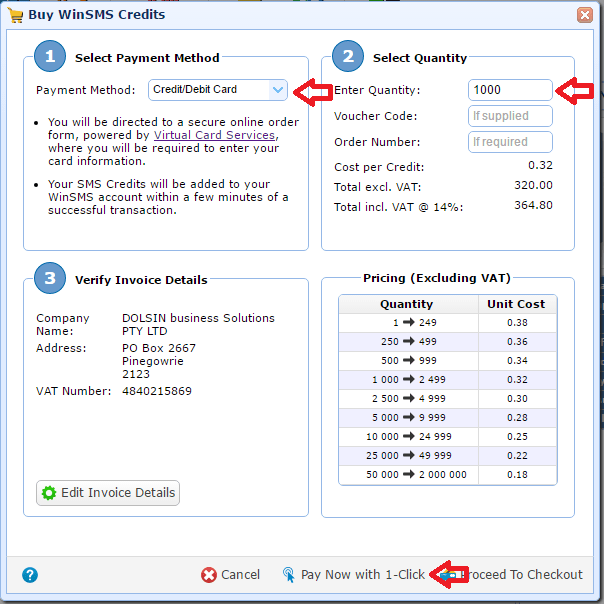The height and width of the screenshot is (604, 604).
Task: Select the 1 to 249 quantity row
Action: (448, 323)
